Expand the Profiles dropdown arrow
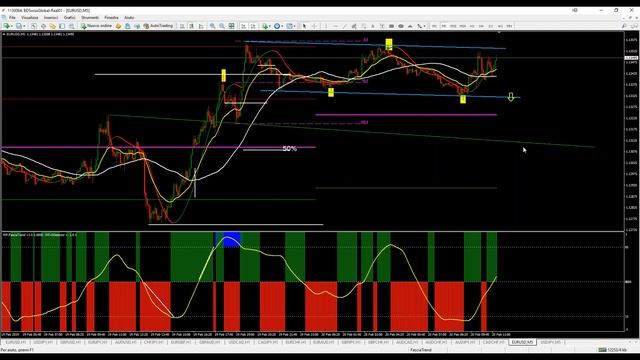640x360 pixels. [x=24, y=26]
